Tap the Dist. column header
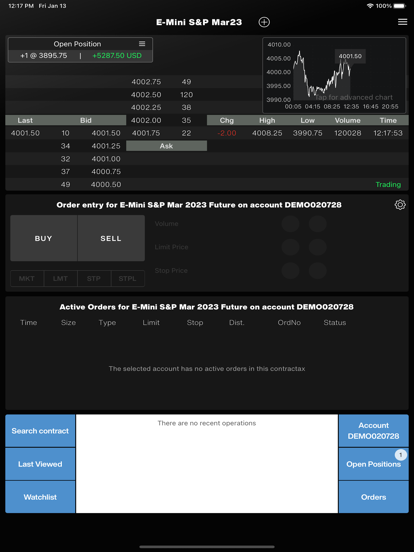Image resolution: width=414 pixels, height=552 pixels. [x=237, y=322]
